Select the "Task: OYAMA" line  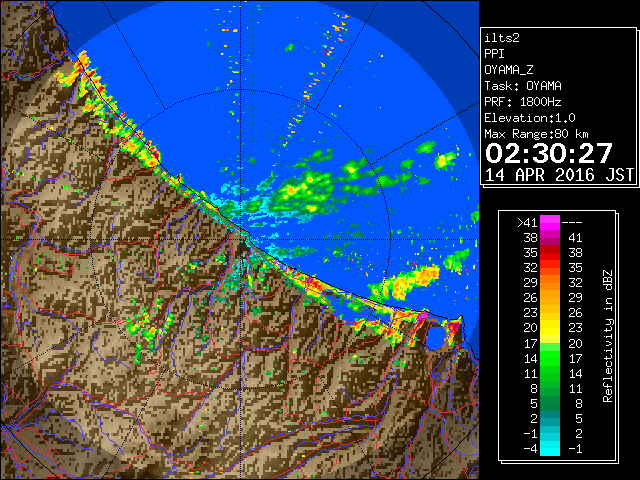click(523, 86)
